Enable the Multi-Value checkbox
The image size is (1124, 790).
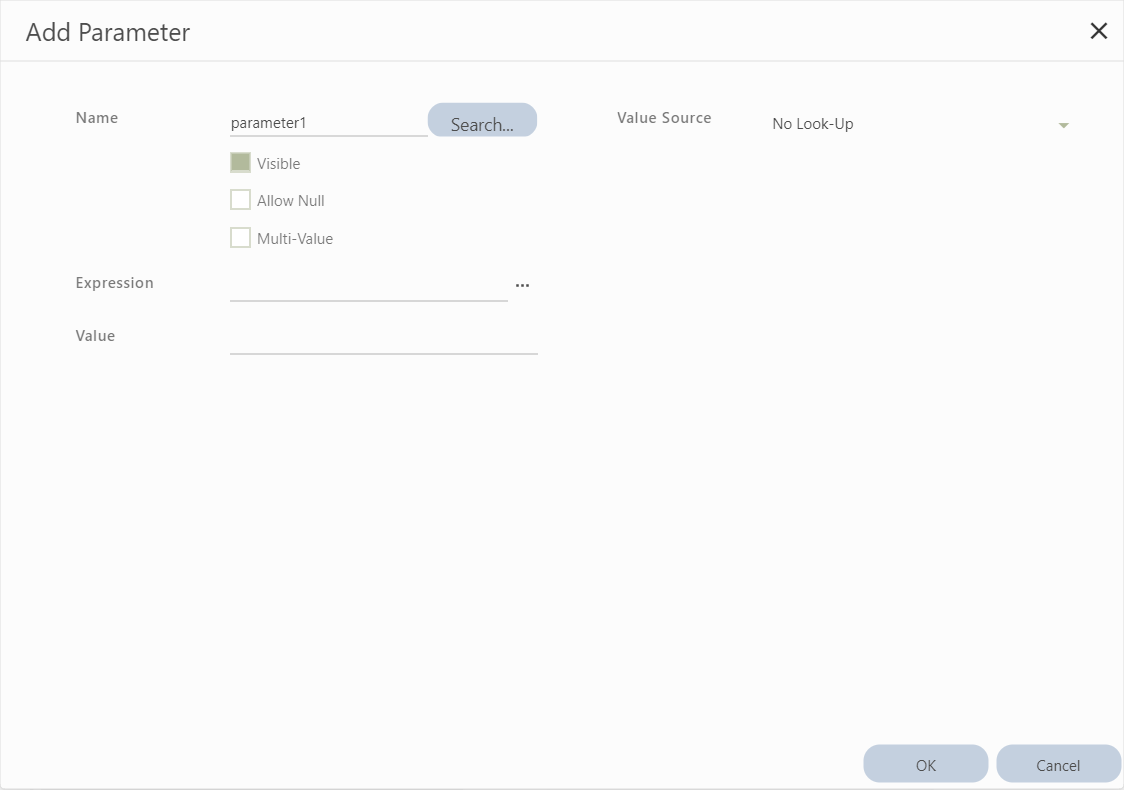(240, 237)
